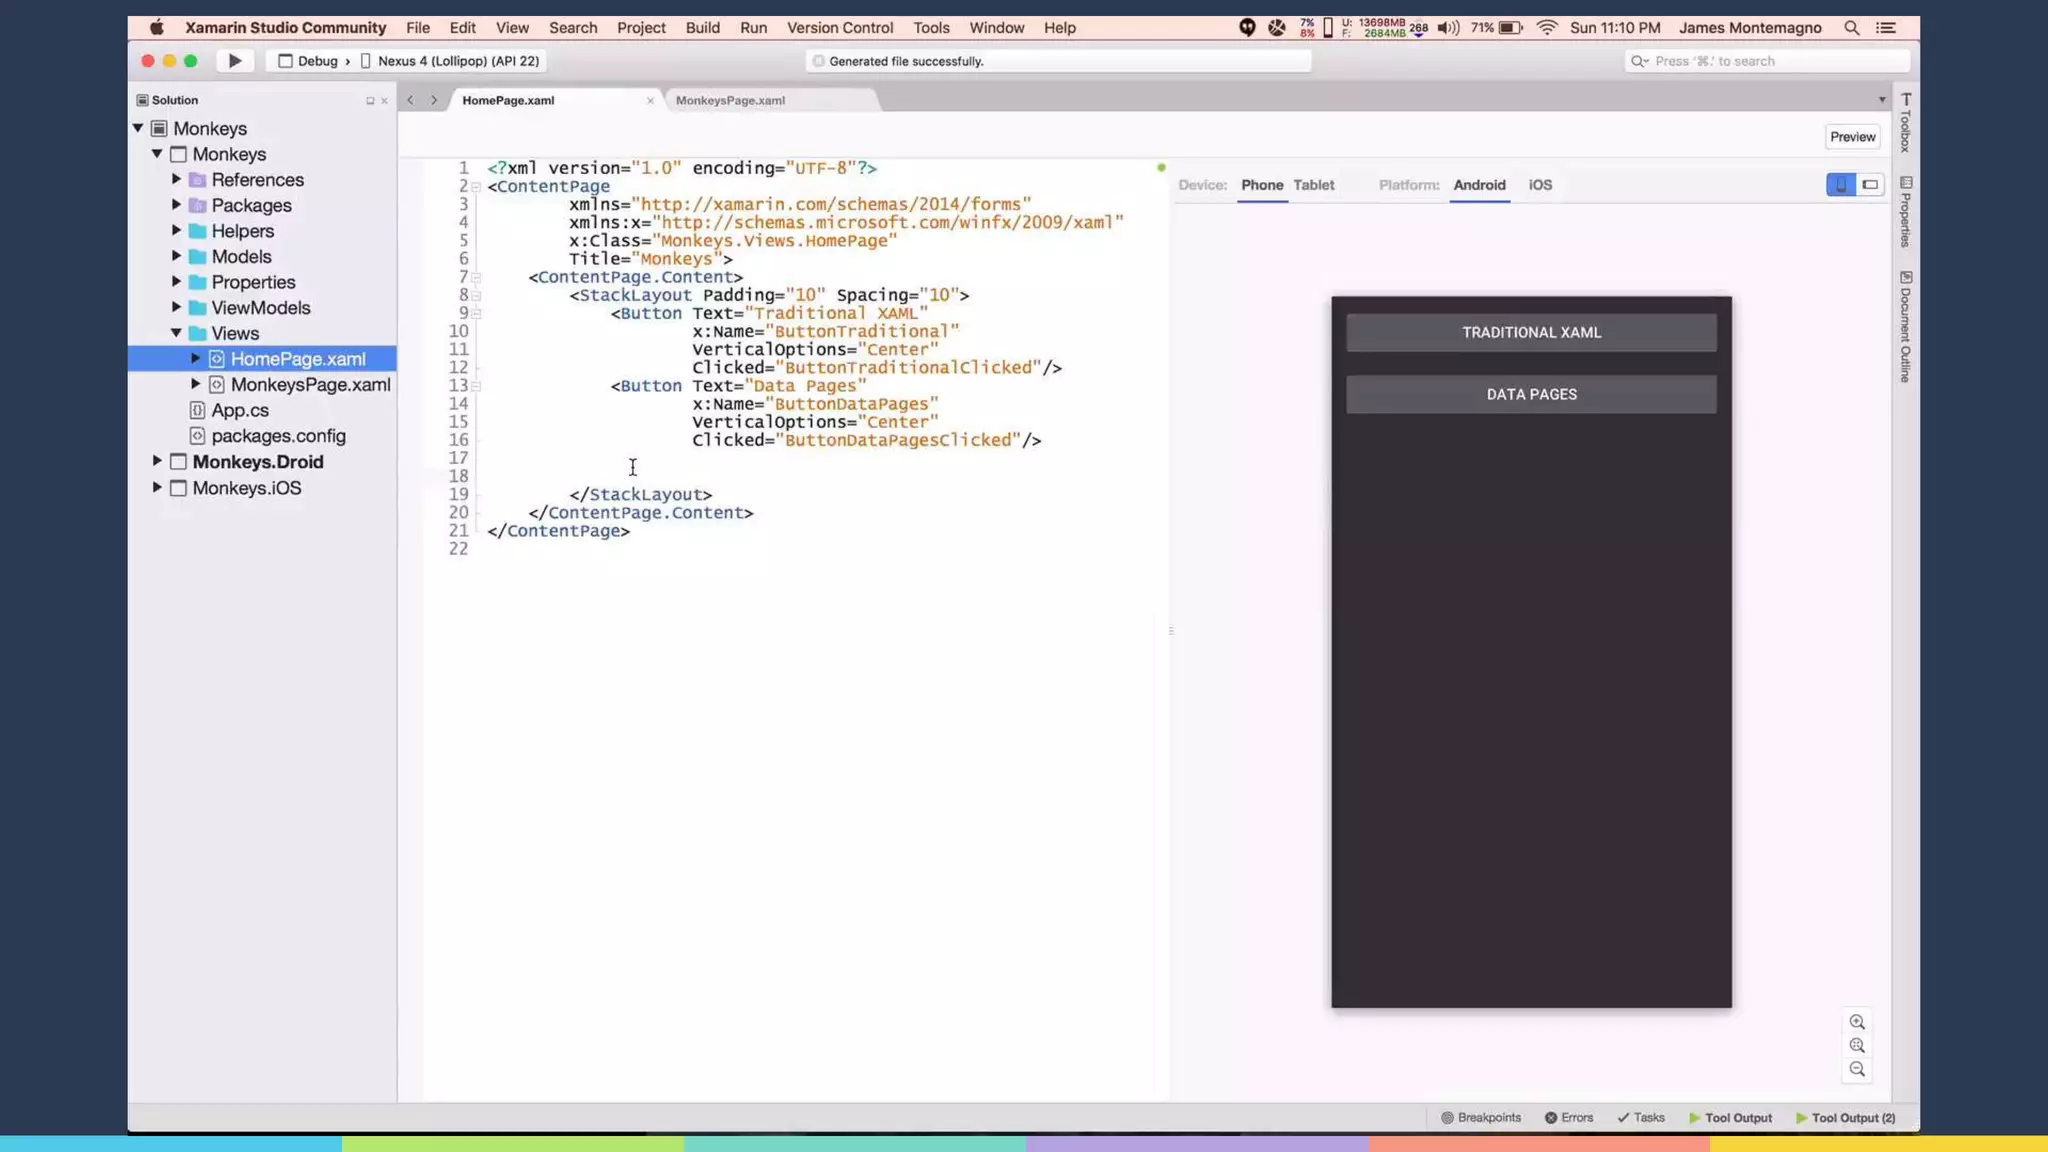Expand the ViewModels folder
The width and height of the screenshot is (2048, 1152).
pos(176,307)
